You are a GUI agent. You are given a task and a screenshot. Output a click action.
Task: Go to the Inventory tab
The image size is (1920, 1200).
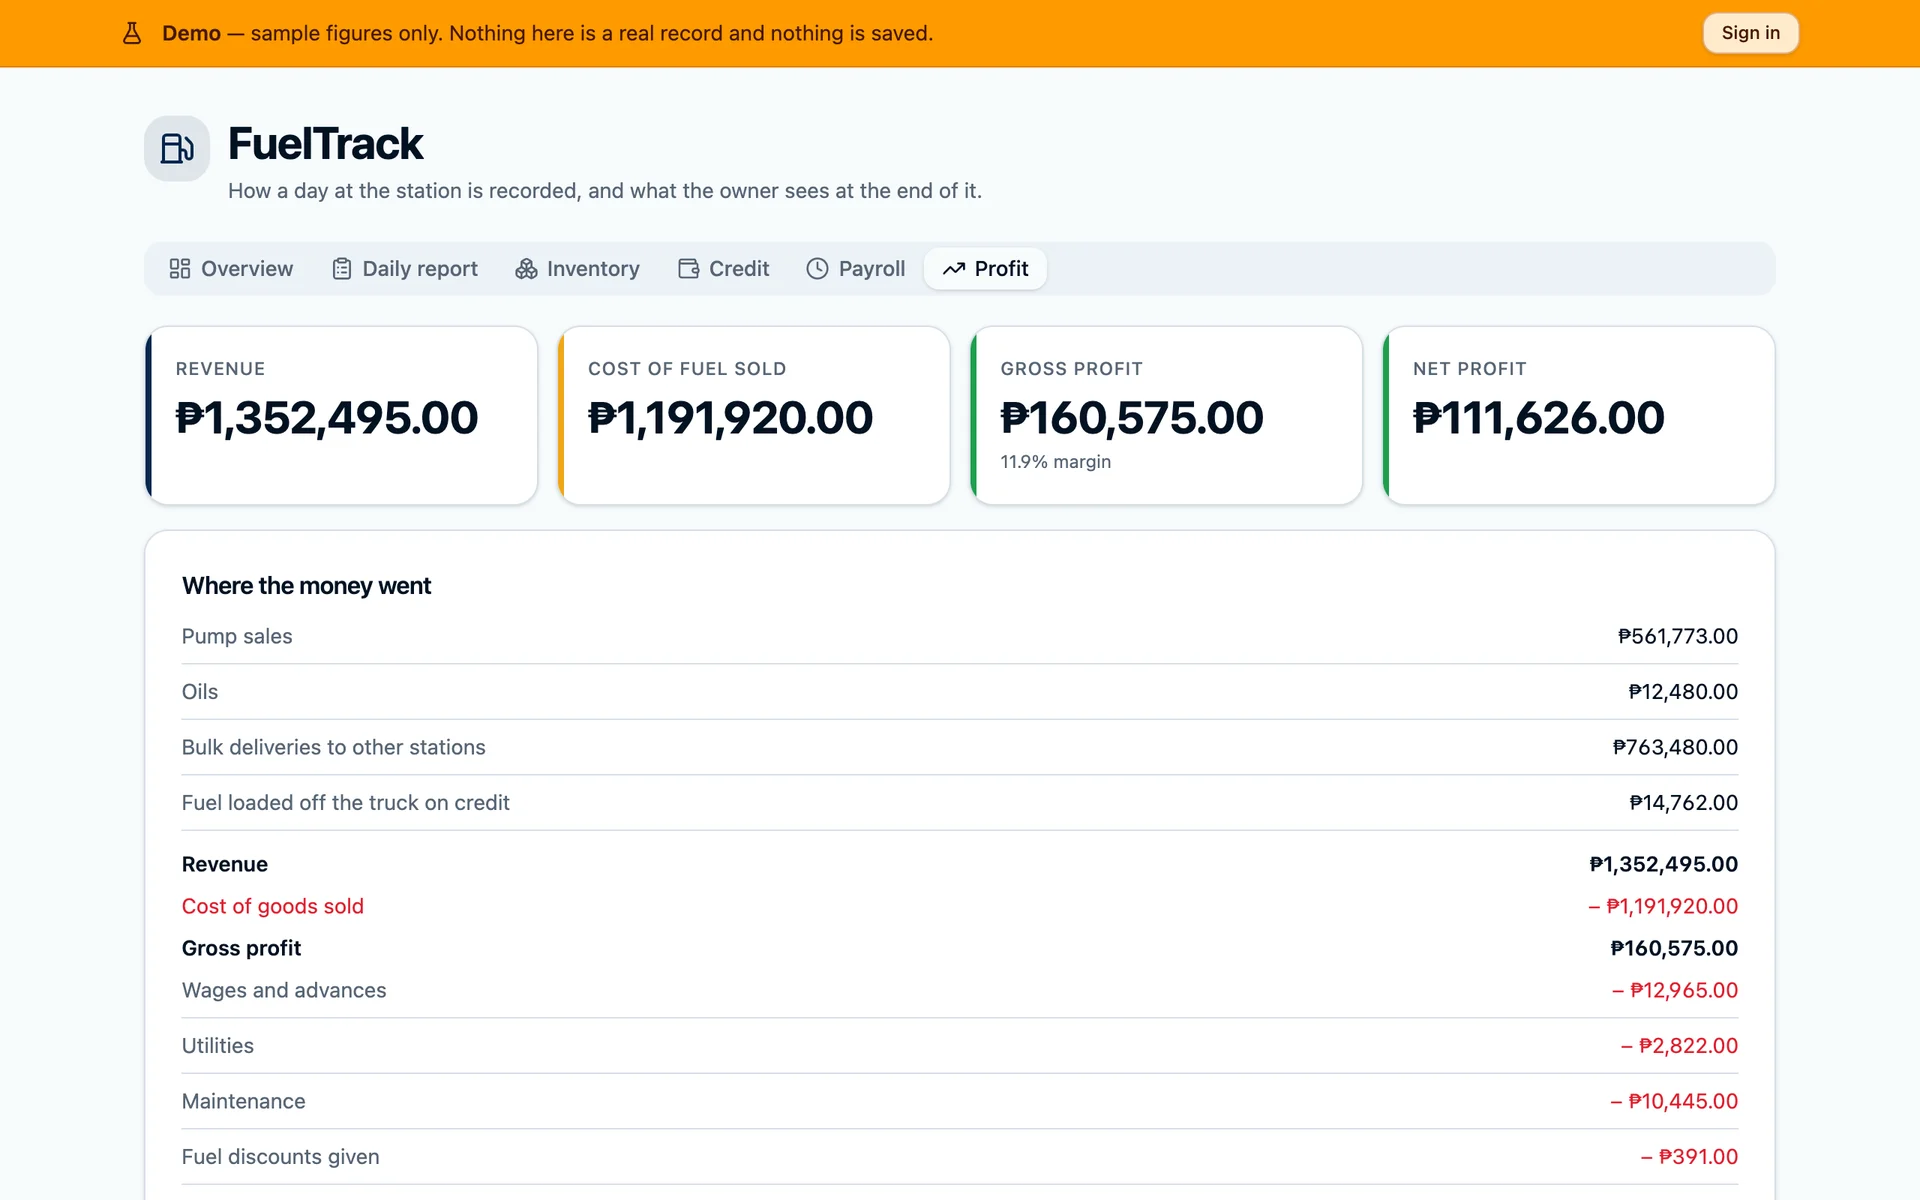tap(578, 269)
